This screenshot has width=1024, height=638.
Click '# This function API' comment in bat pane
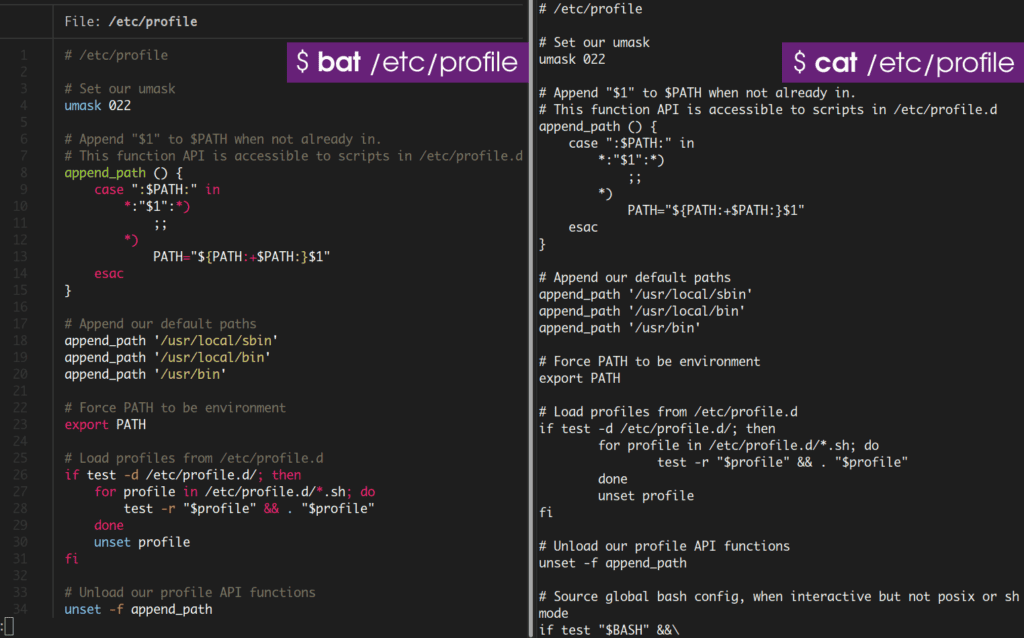click(293, 156)
